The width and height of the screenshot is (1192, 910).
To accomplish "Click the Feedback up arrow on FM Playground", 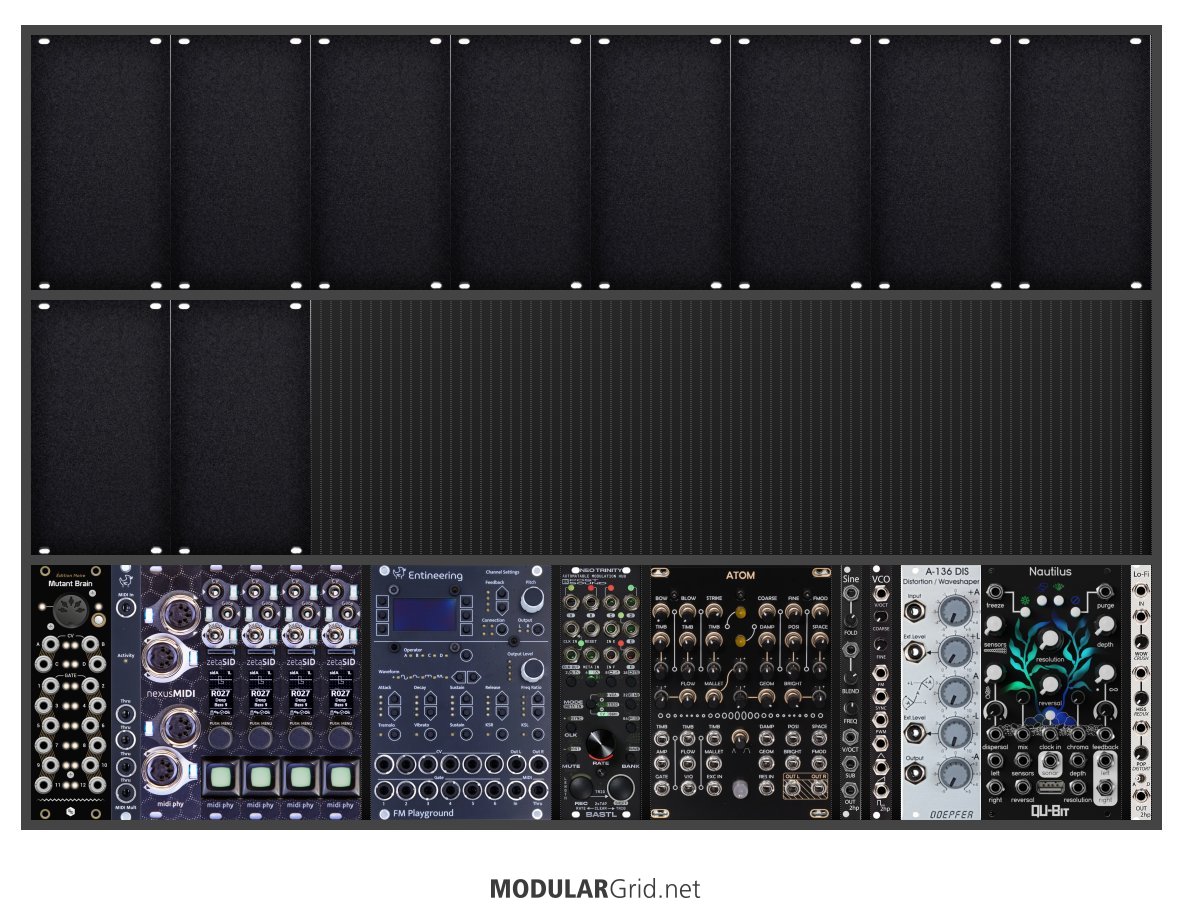I will (x=502, y=594).
